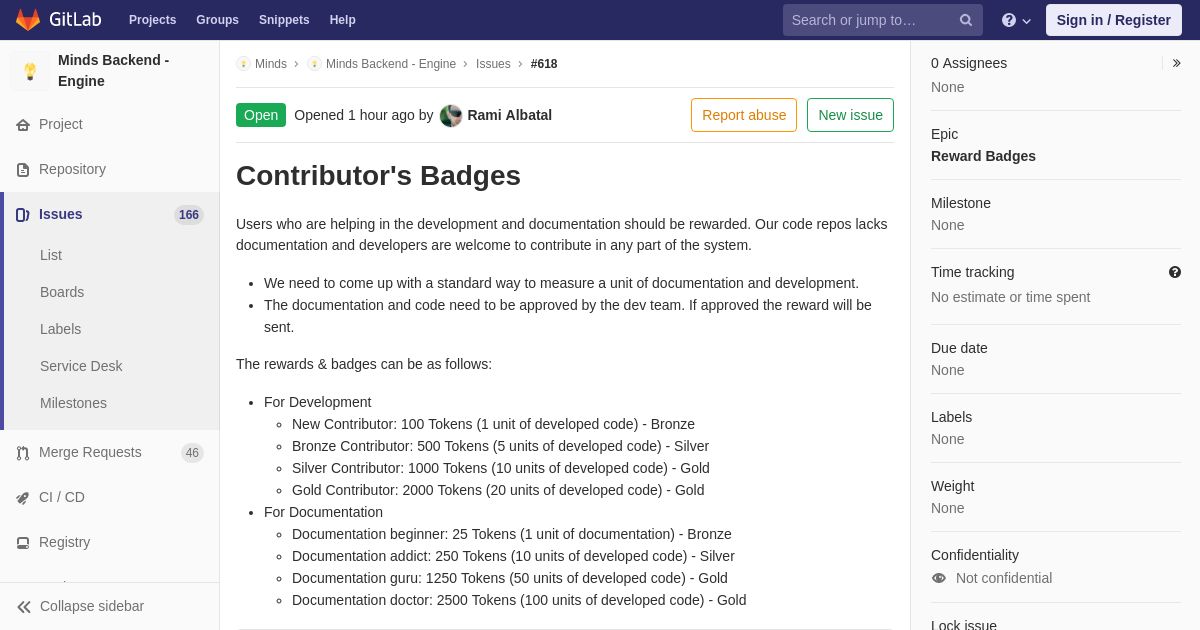Open the Minds Backend - Engine breadcrumb link
The image size is (1200, 630).
tap(391, 64)
